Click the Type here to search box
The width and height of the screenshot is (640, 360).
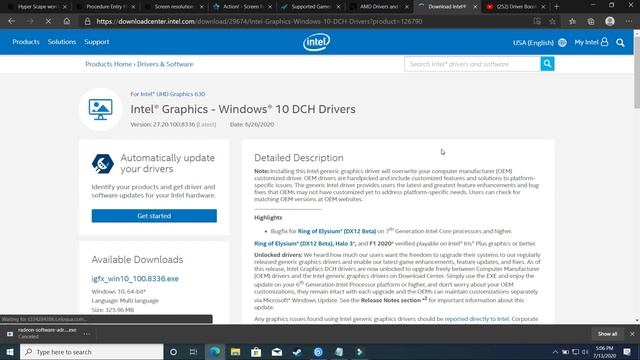[x=92, y=352]
